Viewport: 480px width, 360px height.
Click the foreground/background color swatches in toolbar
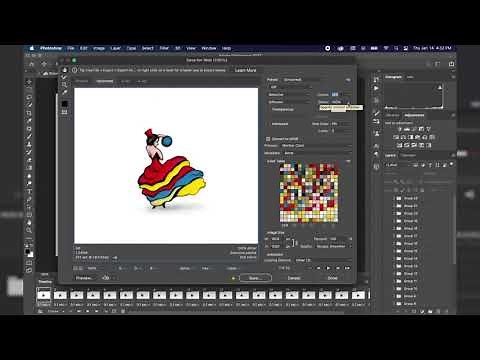[x=29, y=252]
